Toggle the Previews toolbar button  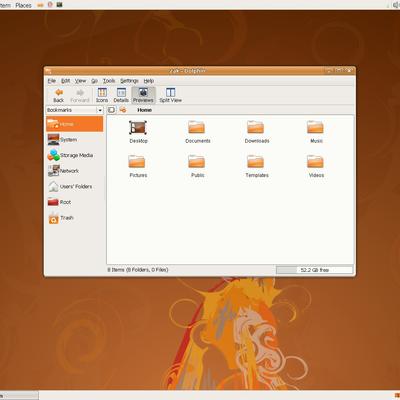click(x=143, y=95)
